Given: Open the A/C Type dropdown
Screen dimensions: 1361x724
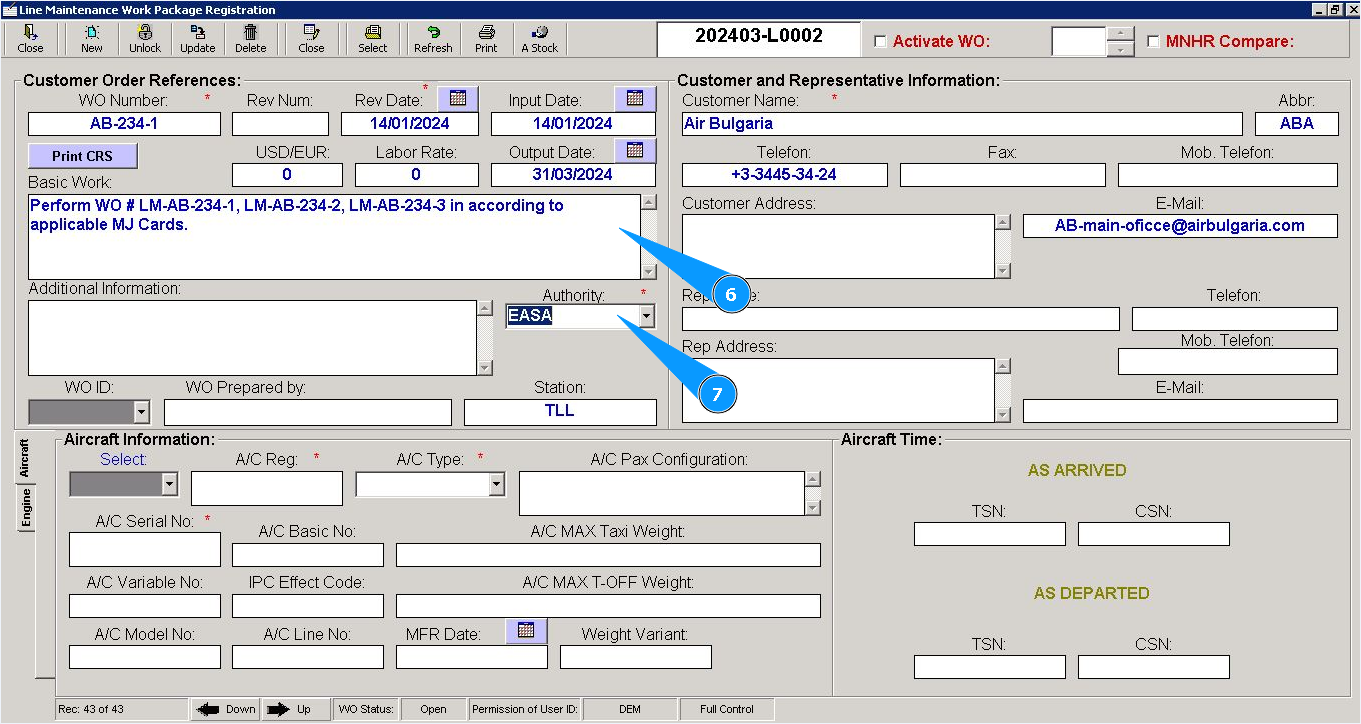Looking at the screenshot, I should [496, 484].
